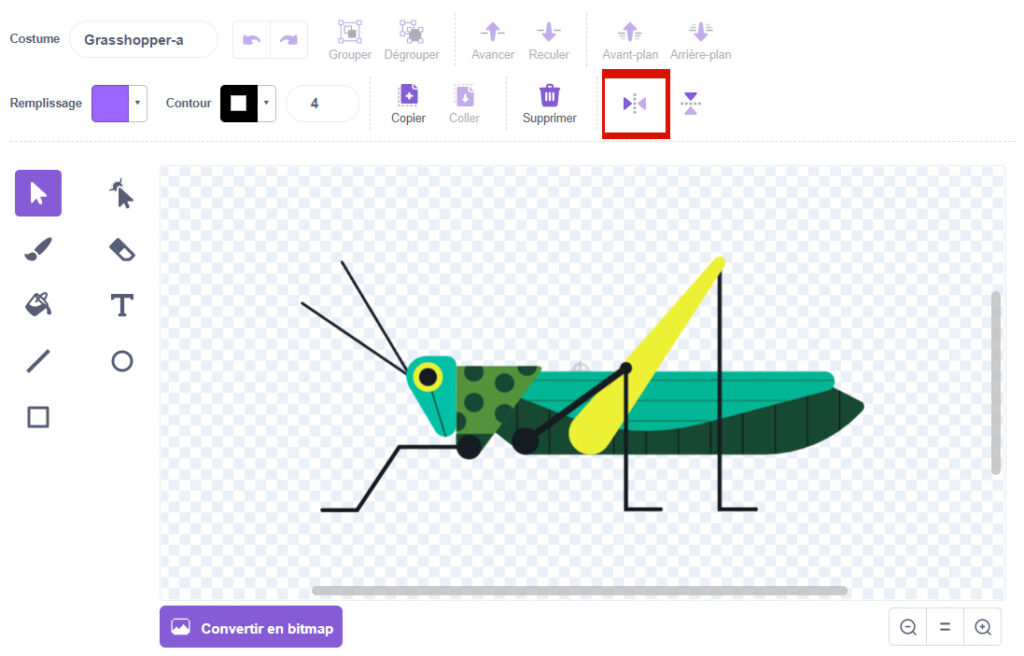Screen dimensions: 1024x656
Task: Select the arrow Select tool
Action: point(38,193)
